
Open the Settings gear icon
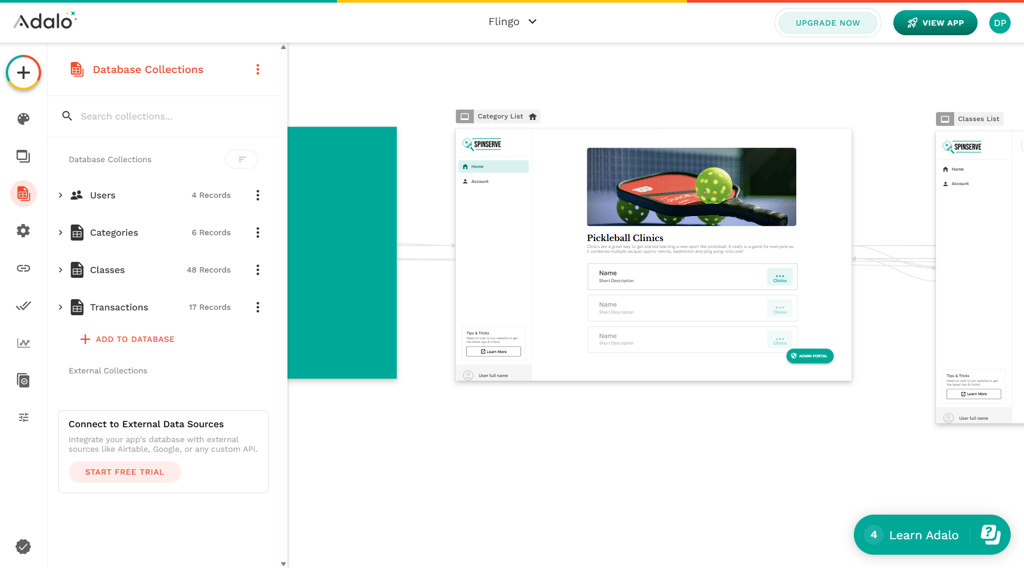coord(24,231)
